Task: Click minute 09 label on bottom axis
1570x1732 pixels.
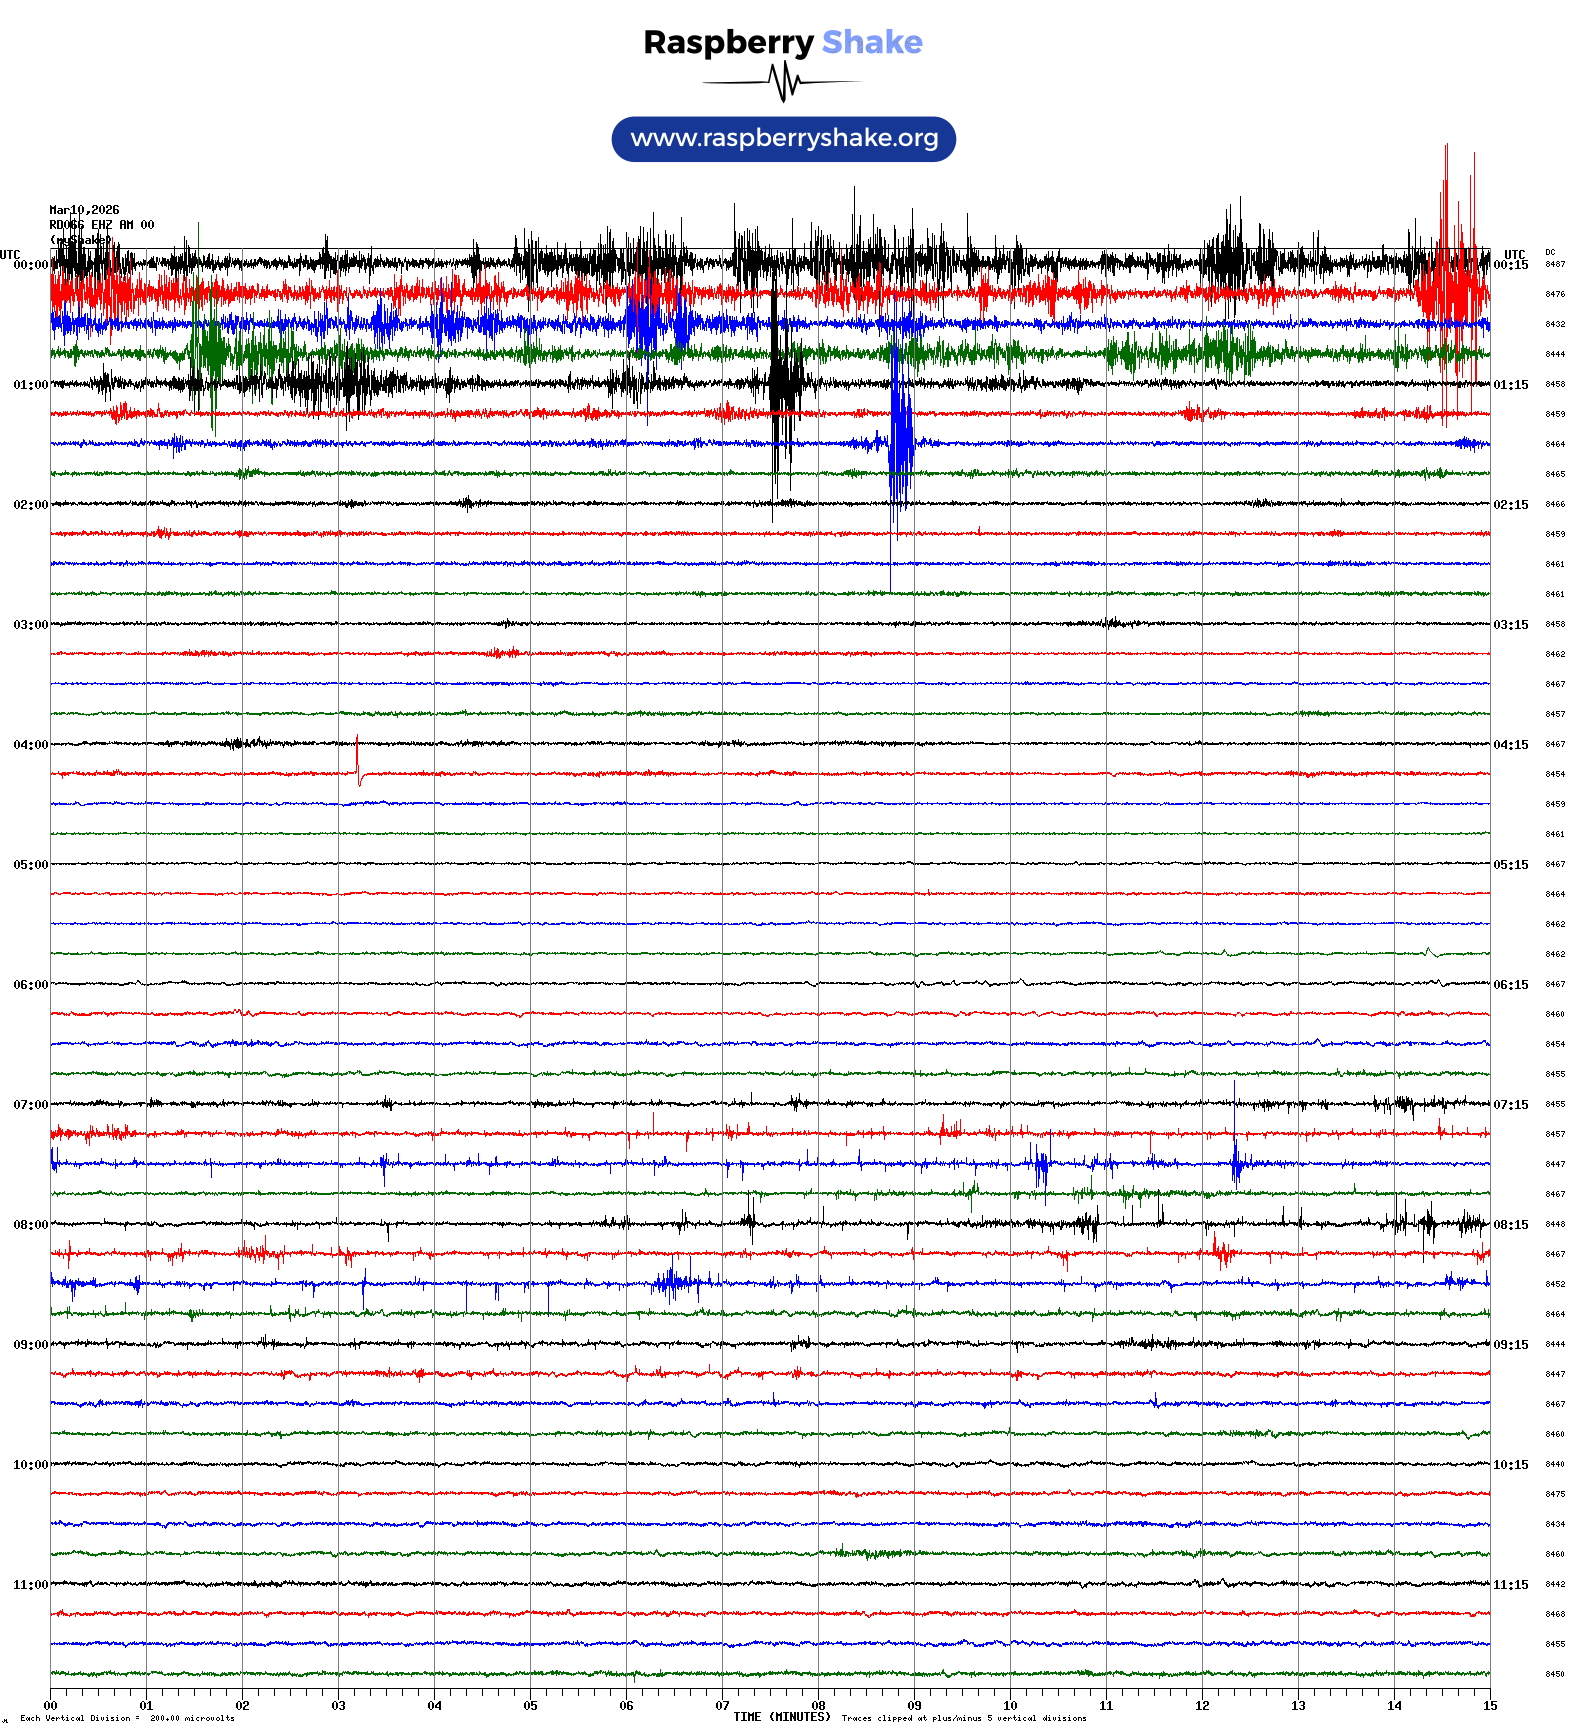Action: 914,1705
